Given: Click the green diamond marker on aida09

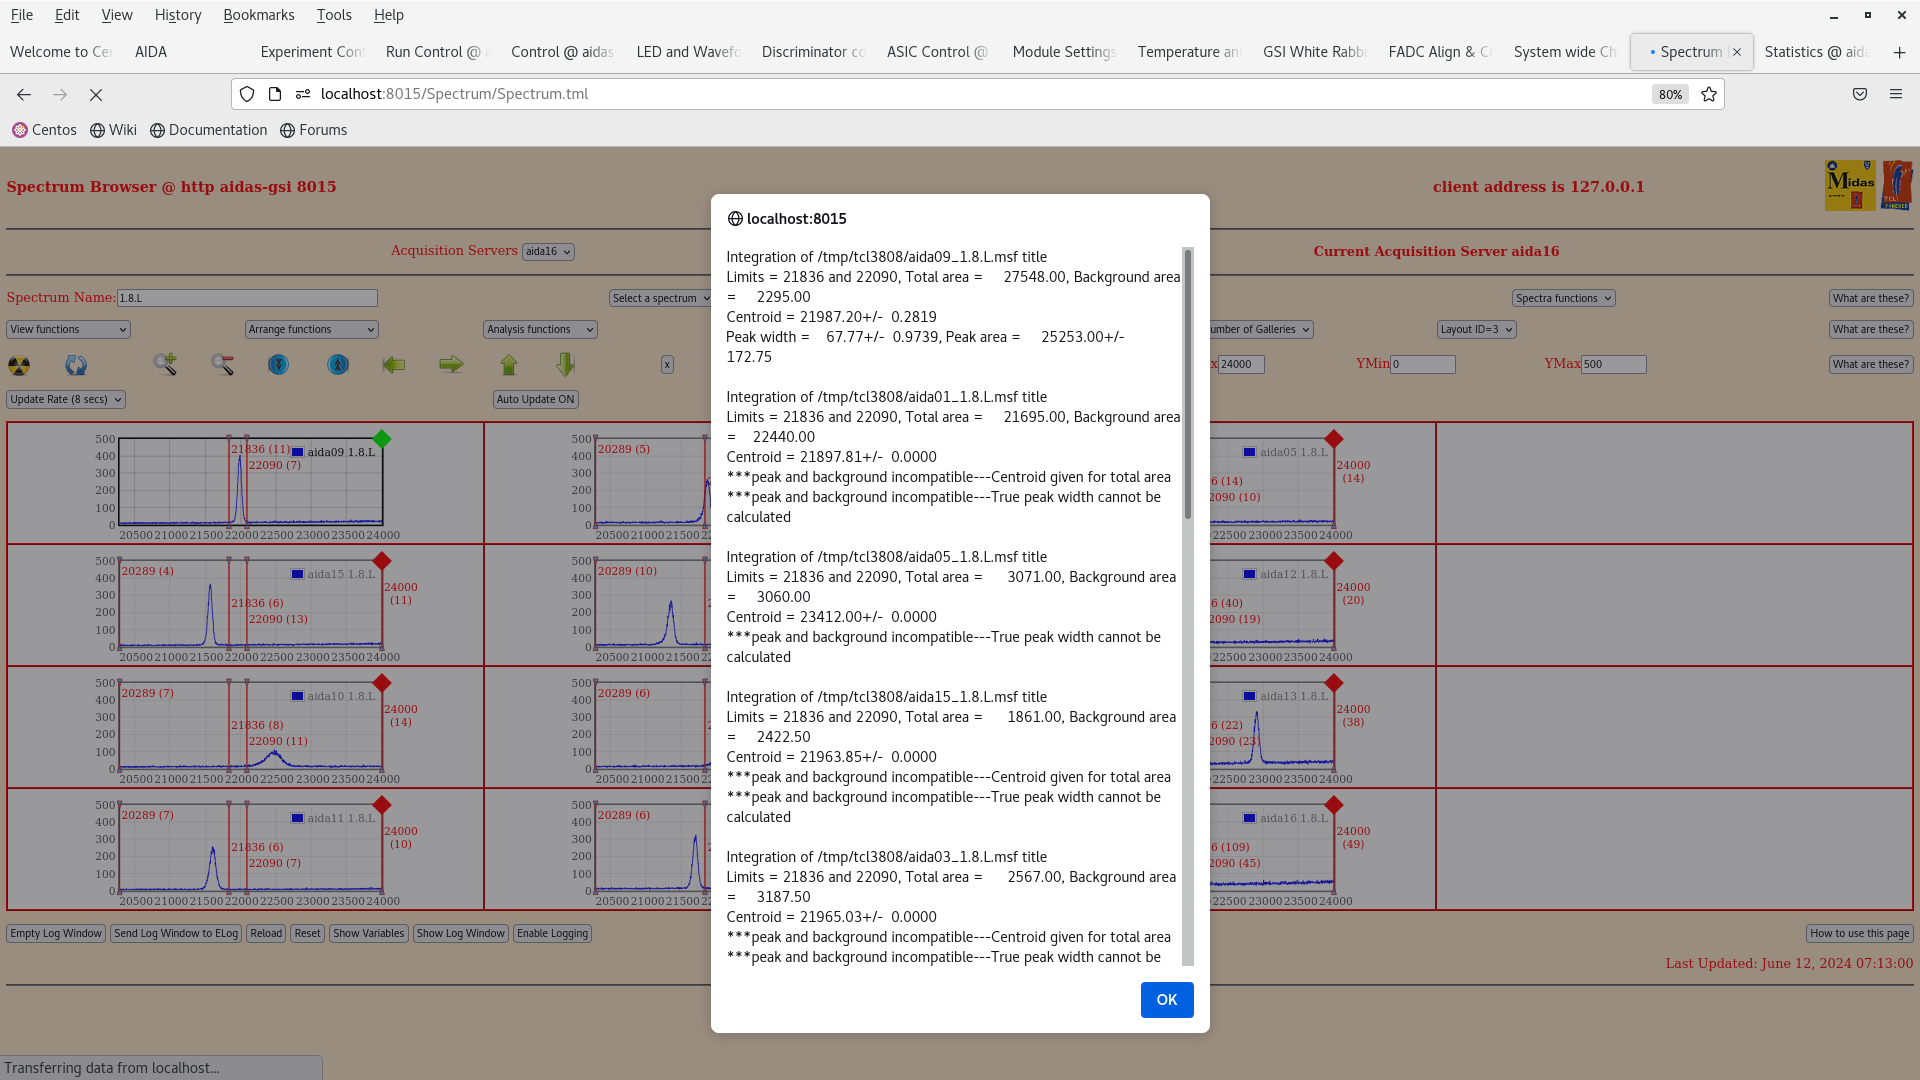Looking at the screenshot, I should pyautogui.click(x=382, y=439).
